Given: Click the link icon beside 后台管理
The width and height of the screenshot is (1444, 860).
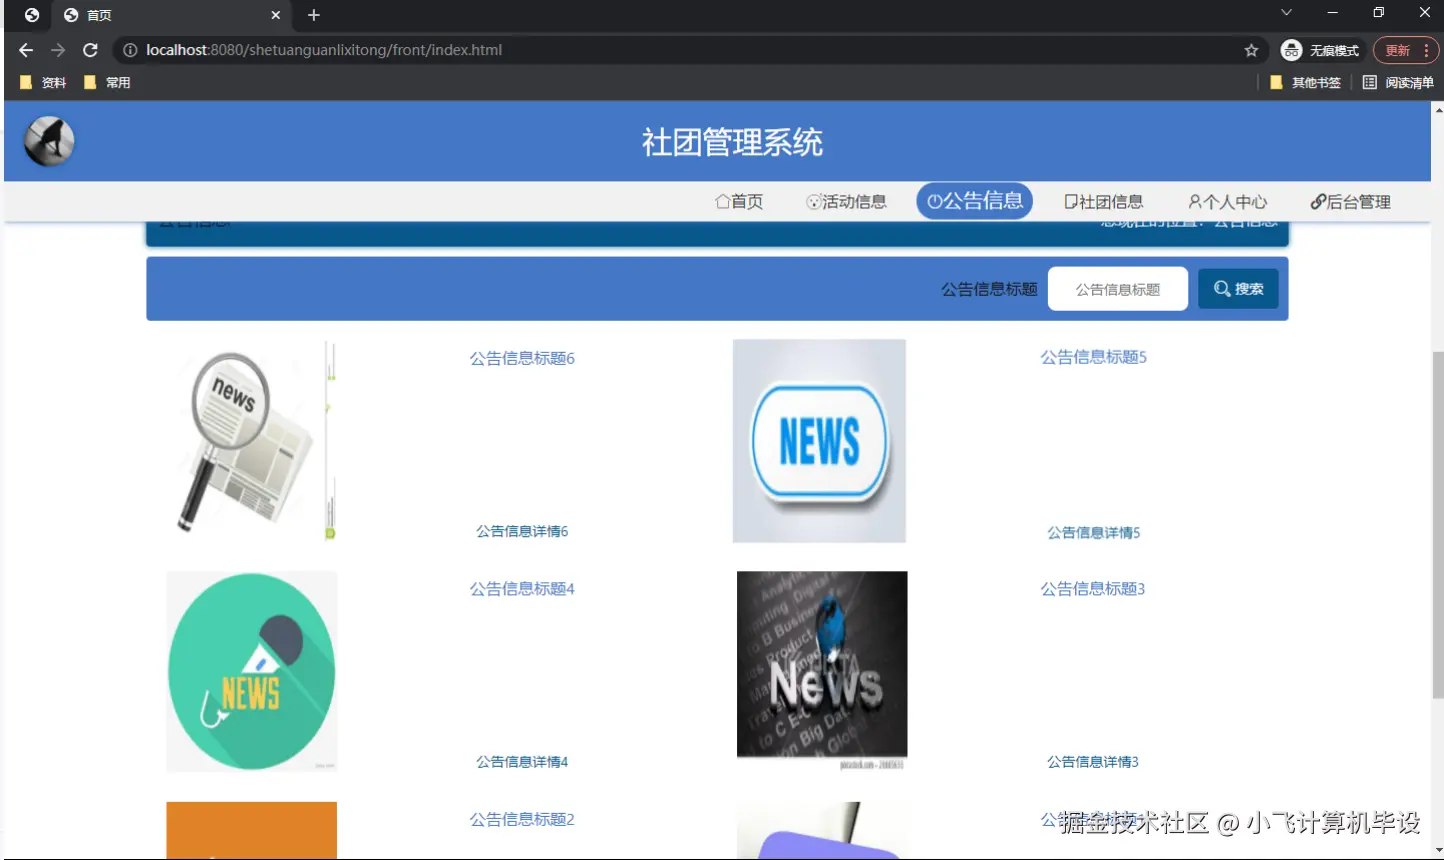Looking at the screenshot, I should 1317,201.
